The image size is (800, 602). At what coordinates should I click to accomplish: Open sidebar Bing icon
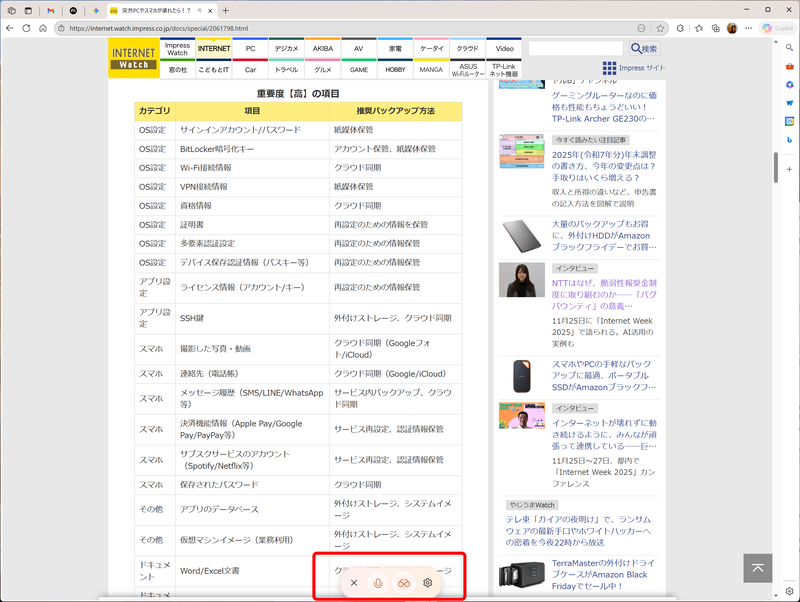tap(789, 139)
